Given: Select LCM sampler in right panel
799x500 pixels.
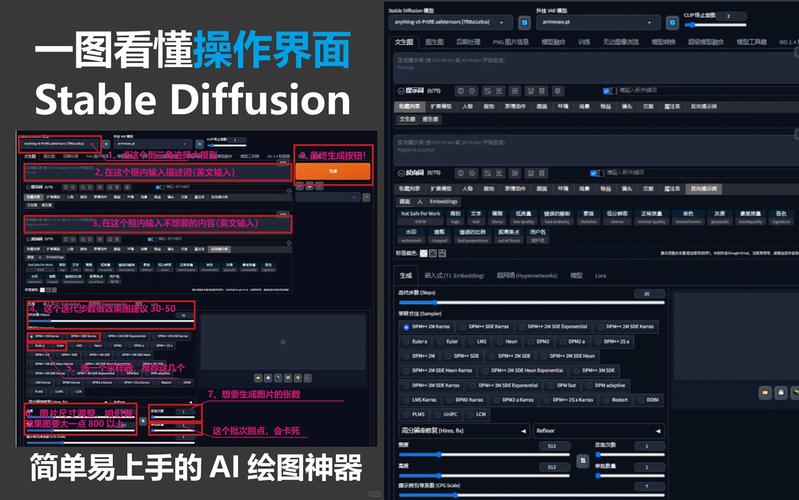Looking at the screenshot, I should coord(476,415).
